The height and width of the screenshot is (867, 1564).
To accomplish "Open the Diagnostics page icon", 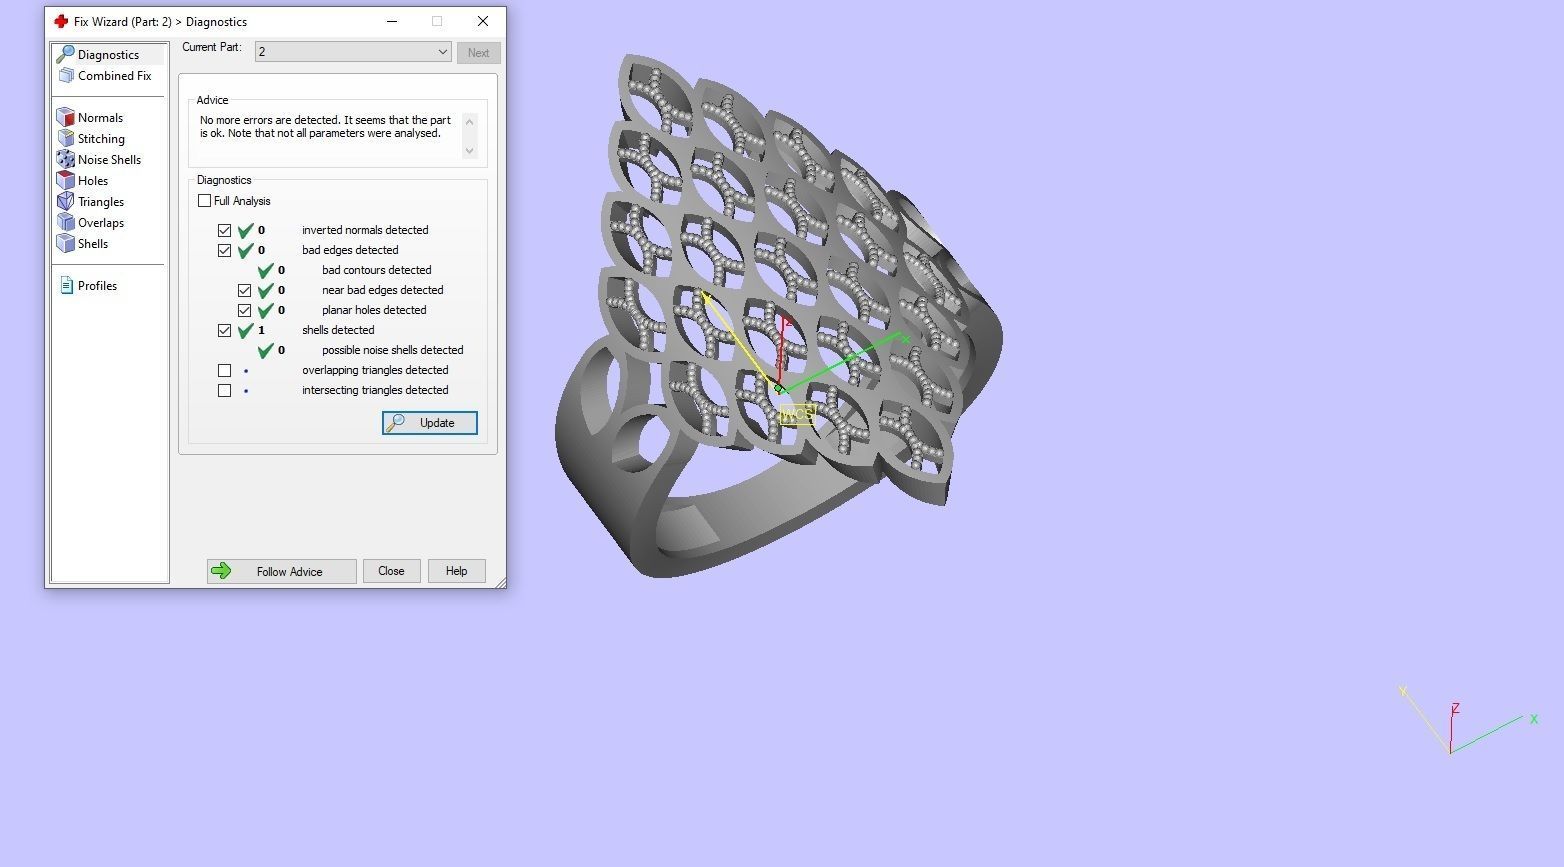I will coord(66,54).
